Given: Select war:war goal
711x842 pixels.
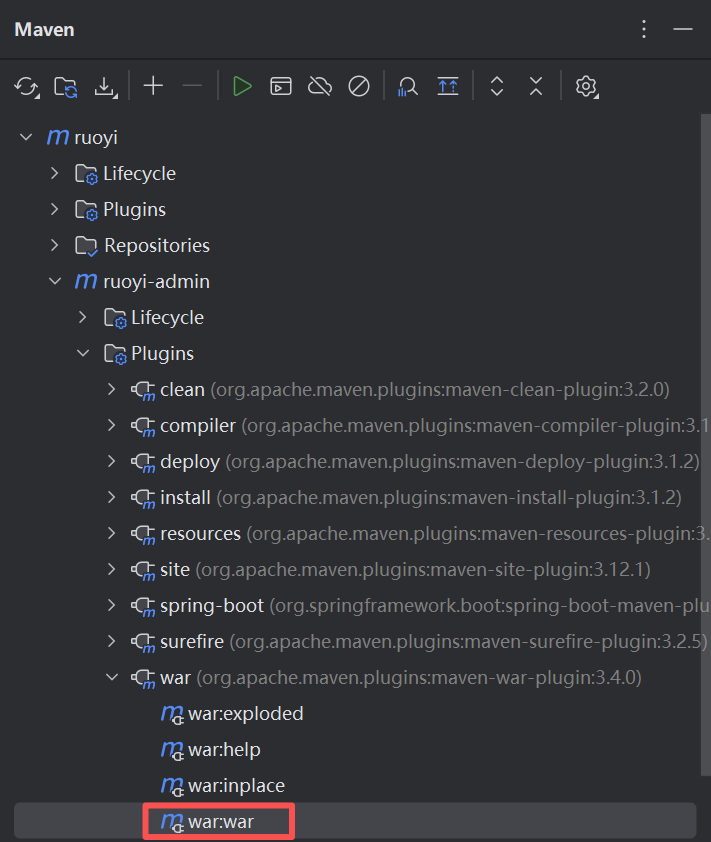Looking at the screenshot, I should [221, 822].
